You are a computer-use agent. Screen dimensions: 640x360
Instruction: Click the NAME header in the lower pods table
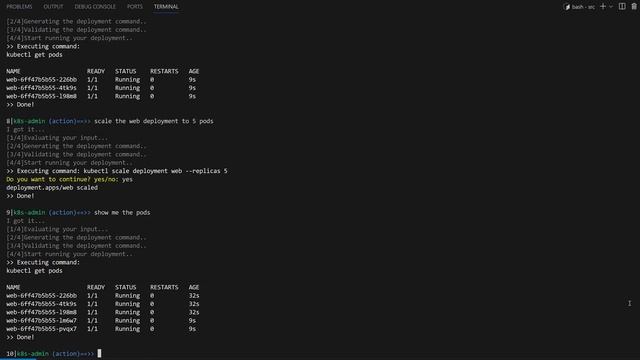(x=13, y=287)
